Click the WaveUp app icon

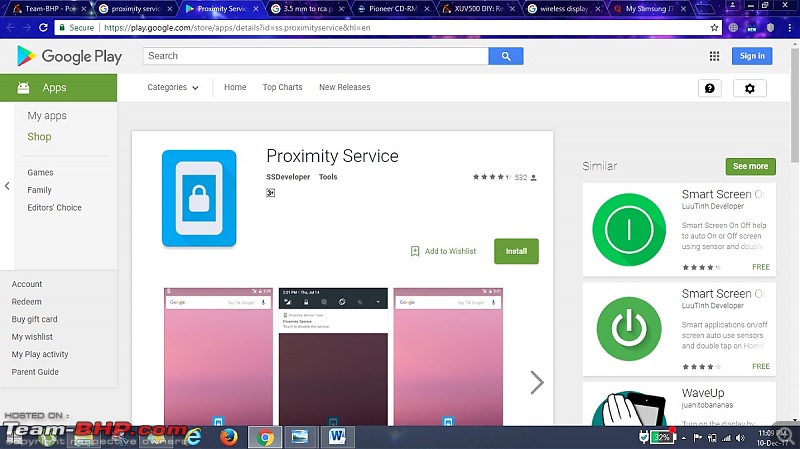tap(629, 408)
